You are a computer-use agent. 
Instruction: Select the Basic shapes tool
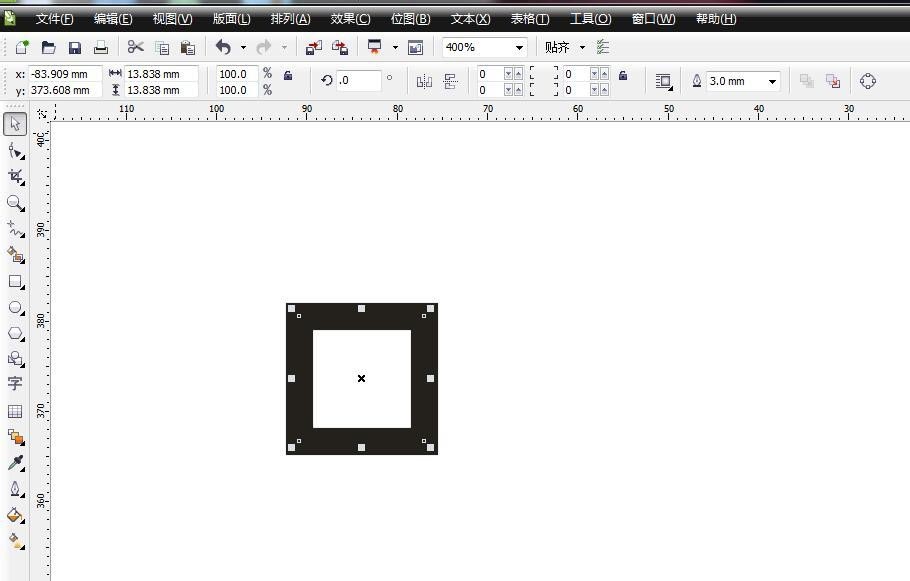coord(16,359)
